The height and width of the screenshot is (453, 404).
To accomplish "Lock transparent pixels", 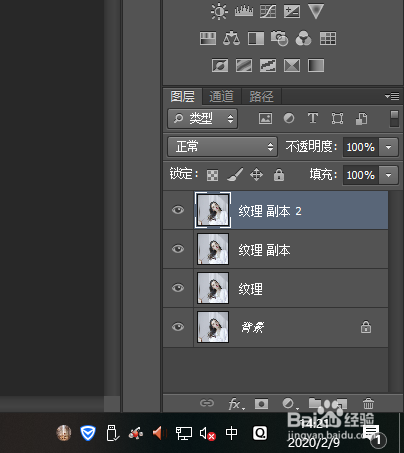I will coord(212,175).
